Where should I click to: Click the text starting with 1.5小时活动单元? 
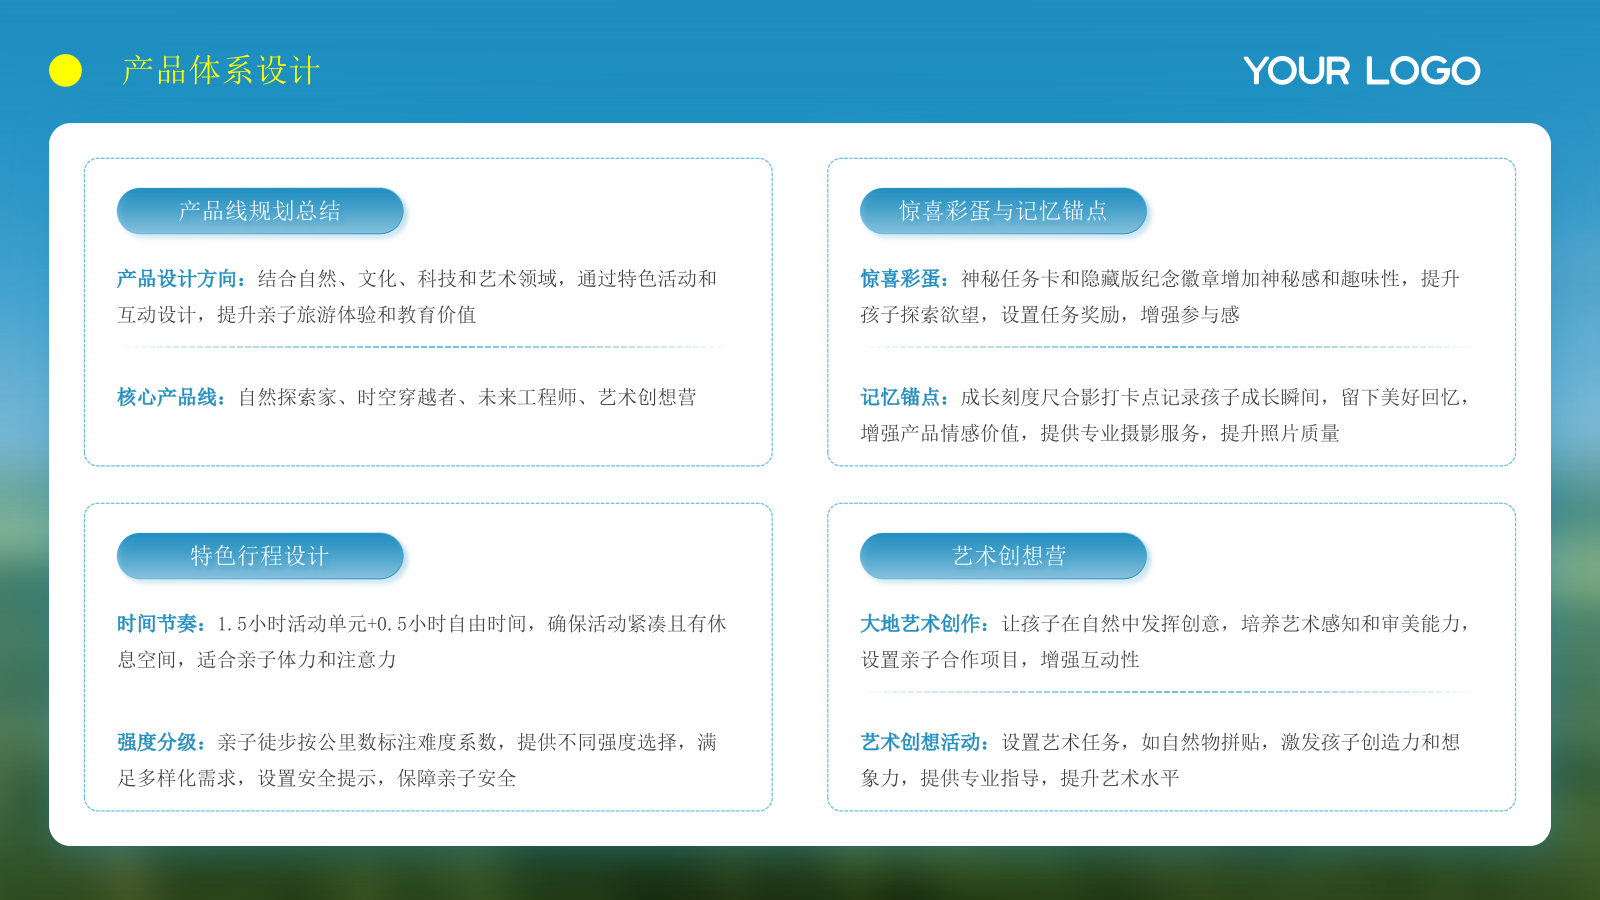[470, 624]
